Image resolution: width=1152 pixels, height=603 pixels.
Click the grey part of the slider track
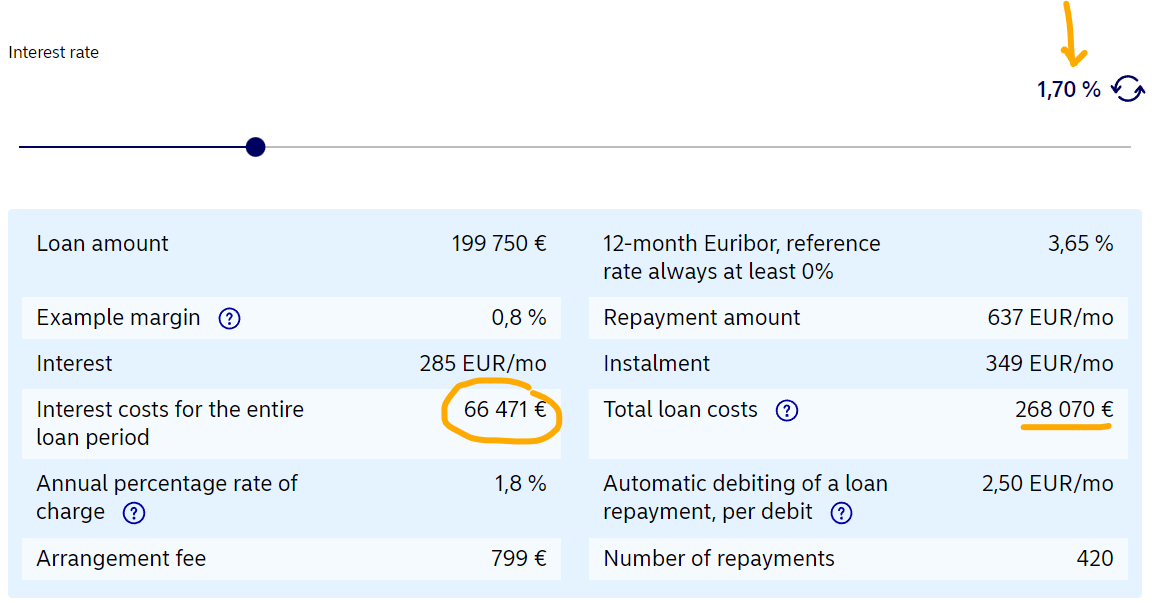tap(700, 147)
